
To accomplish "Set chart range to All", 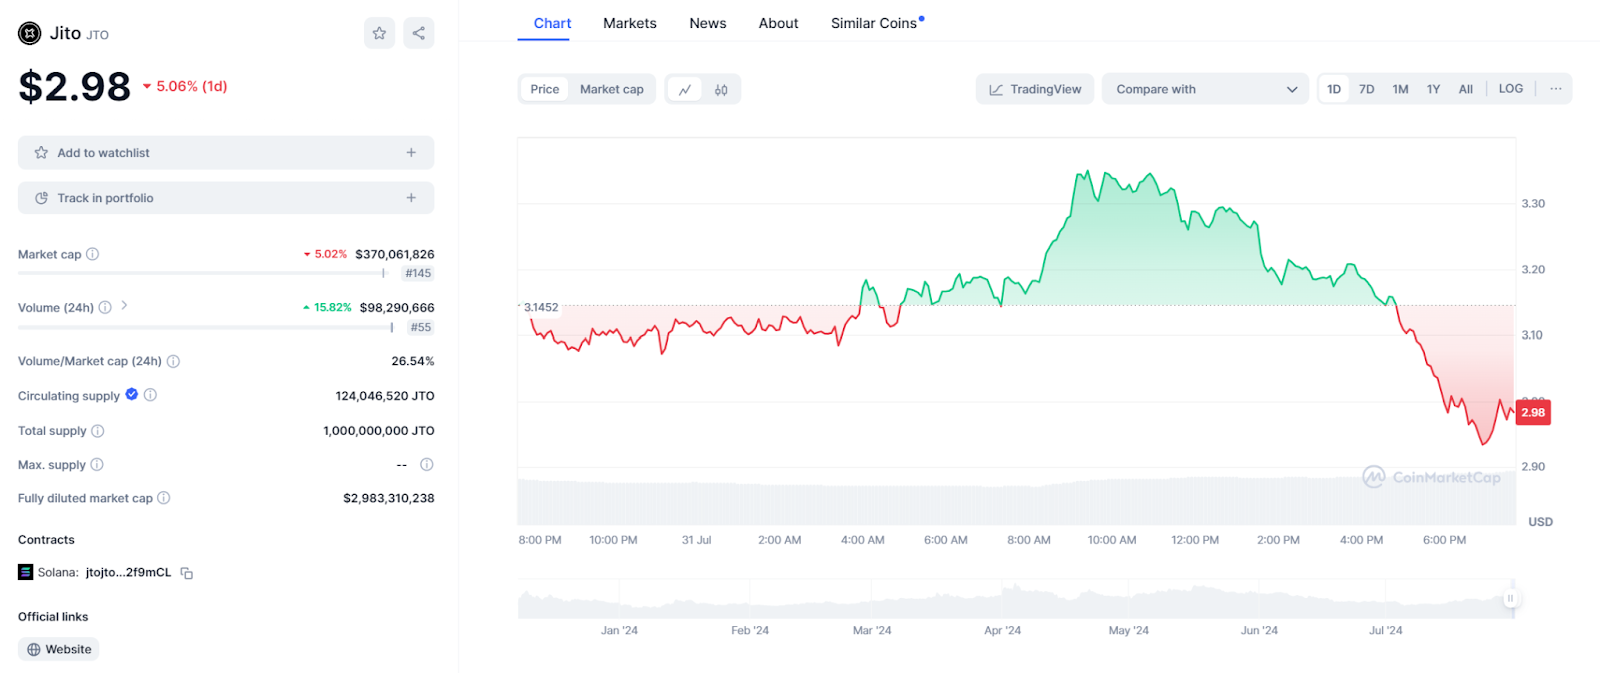I will (x=1466, y=89).
